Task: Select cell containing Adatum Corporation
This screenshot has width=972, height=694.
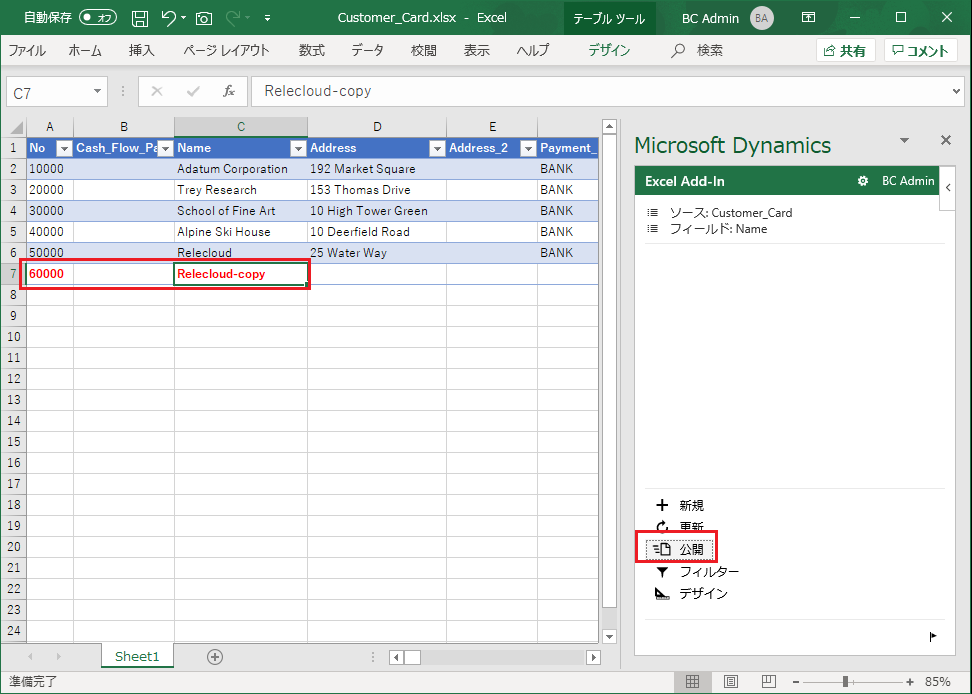Action: 241,169
